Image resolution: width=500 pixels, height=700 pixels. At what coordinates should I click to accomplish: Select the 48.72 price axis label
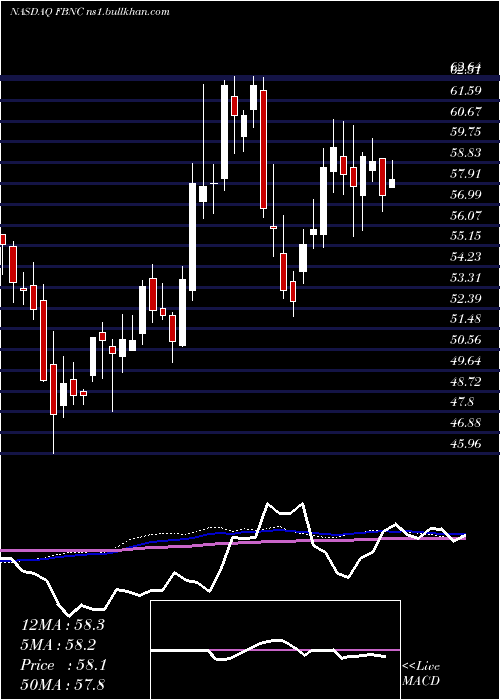coord(467,381)
